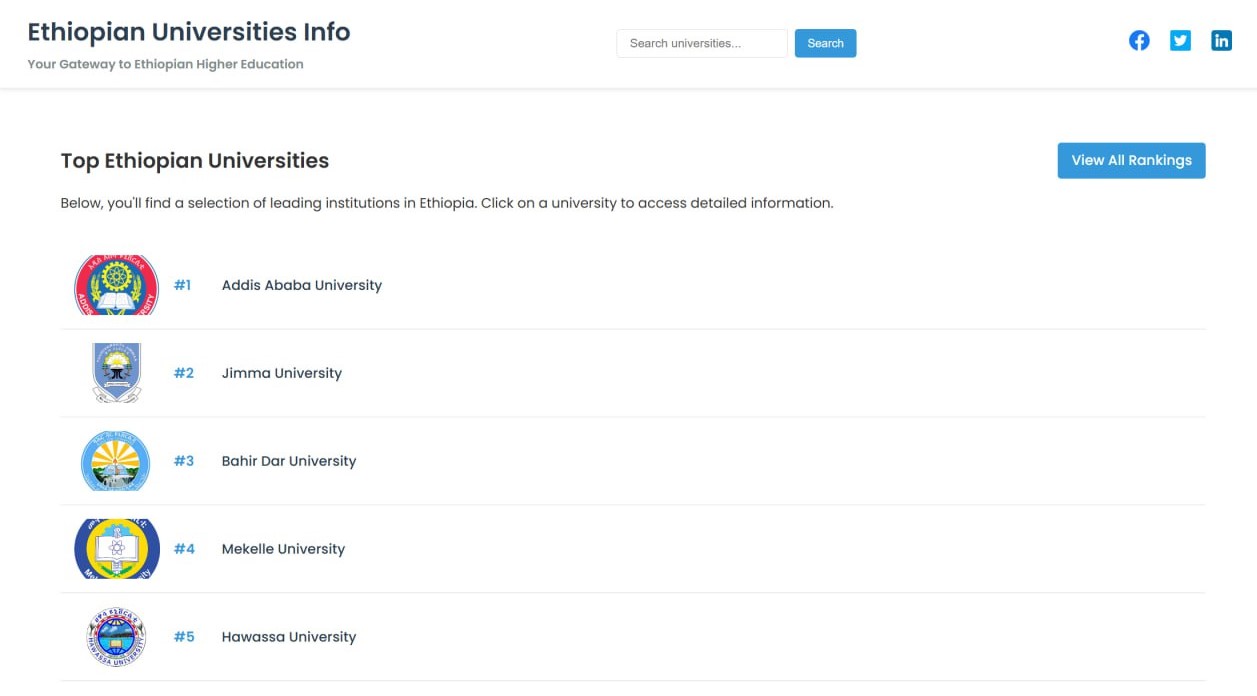
Task: Open the Twitter profile icon
Action: click(x=1180, y=40)
